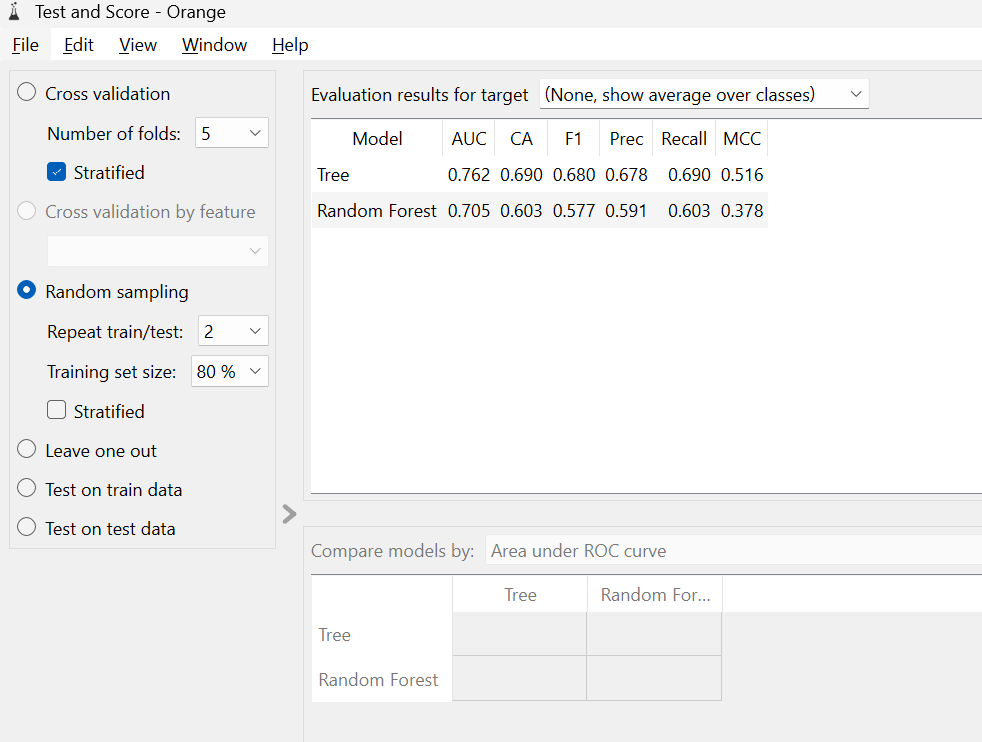Click the Tree Prec value 0.678
Image resolution: width=982 pixels, height=742 pixels.
[x=626, y=175]
